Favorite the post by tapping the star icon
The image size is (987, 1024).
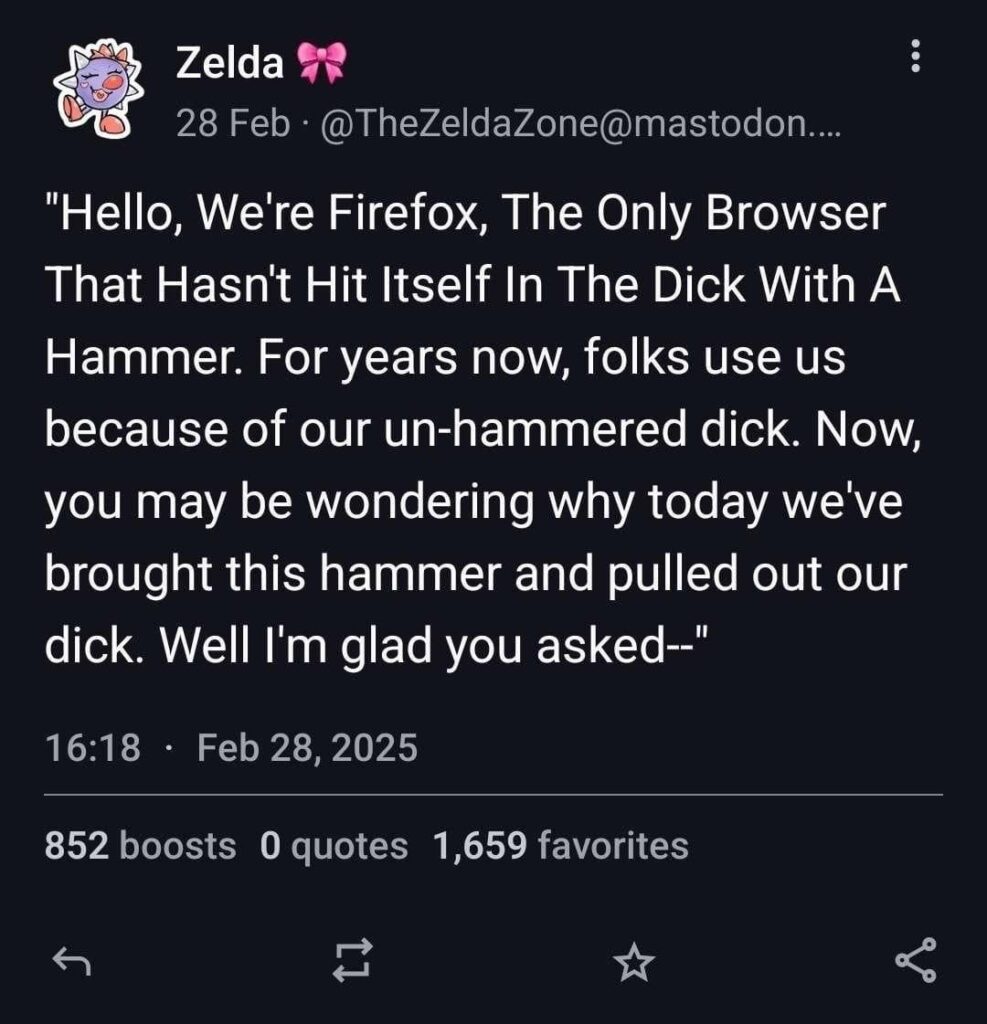pos(634,963)
